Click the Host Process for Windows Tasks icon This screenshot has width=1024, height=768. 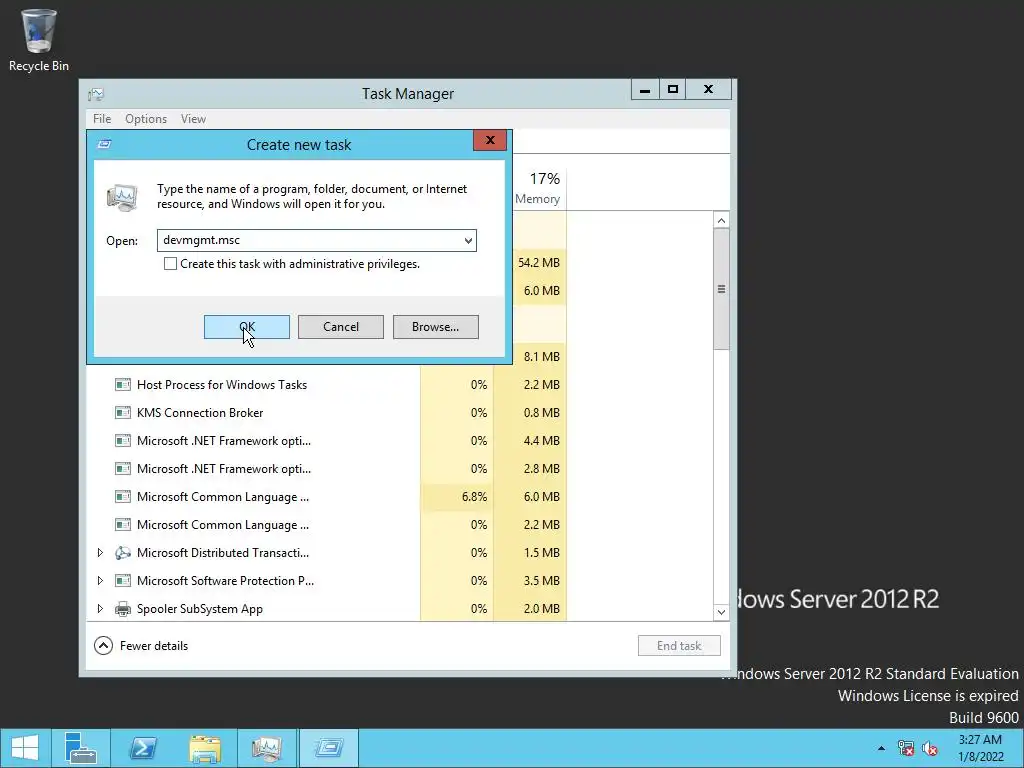click(x=123, y=385)
